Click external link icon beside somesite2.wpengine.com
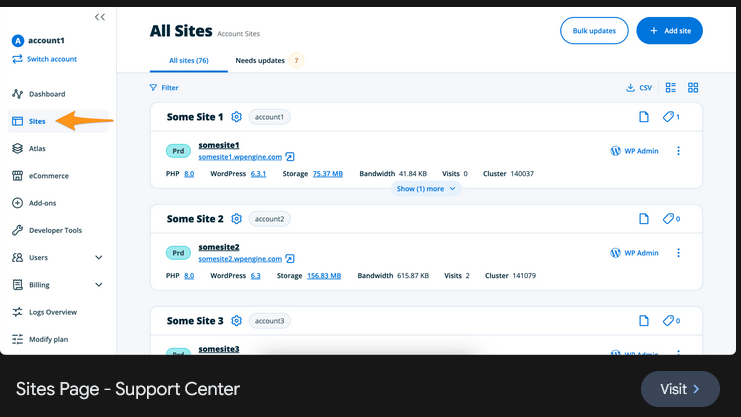The image size is (741, 417). click(290, 259)
